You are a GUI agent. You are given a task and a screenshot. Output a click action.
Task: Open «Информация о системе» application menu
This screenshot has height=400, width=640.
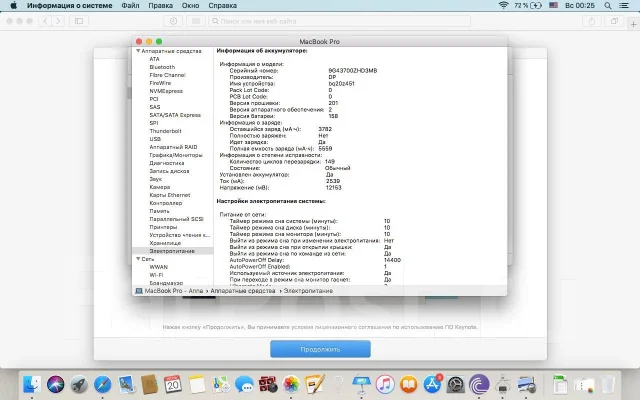69,5
